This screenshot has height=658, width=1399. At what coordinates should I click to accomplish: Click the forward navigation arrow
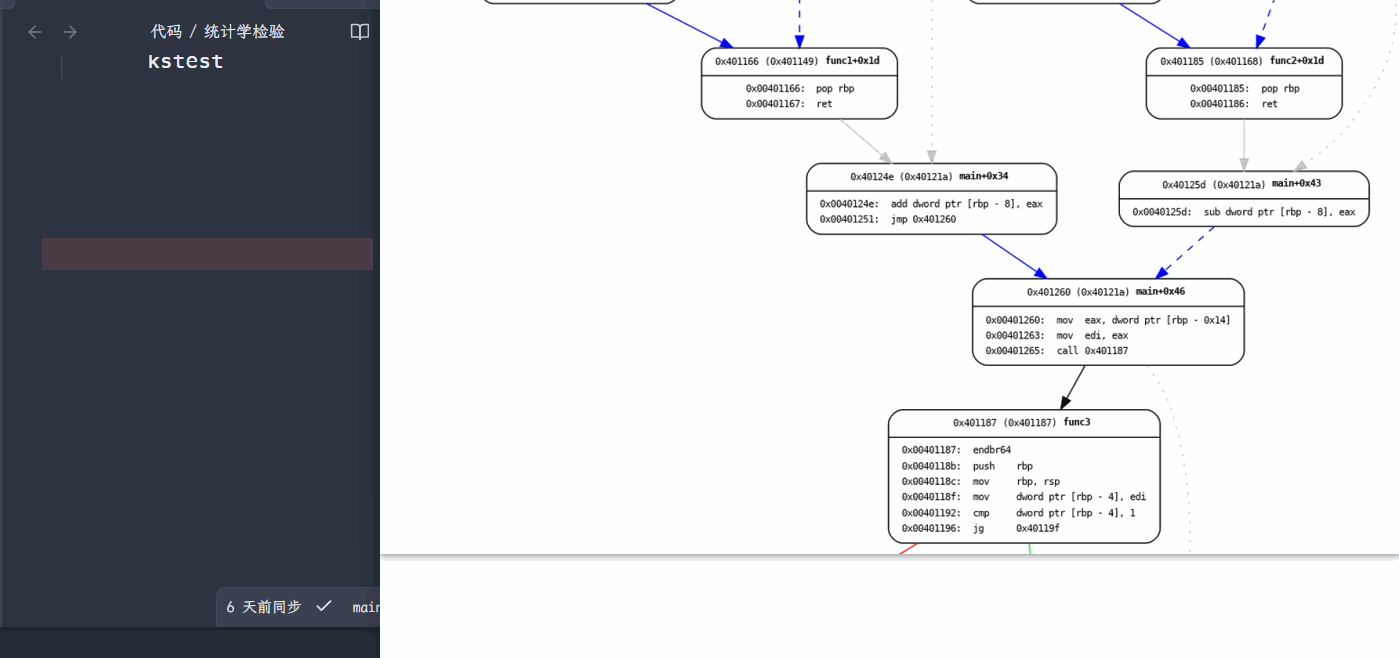(70, 32)
